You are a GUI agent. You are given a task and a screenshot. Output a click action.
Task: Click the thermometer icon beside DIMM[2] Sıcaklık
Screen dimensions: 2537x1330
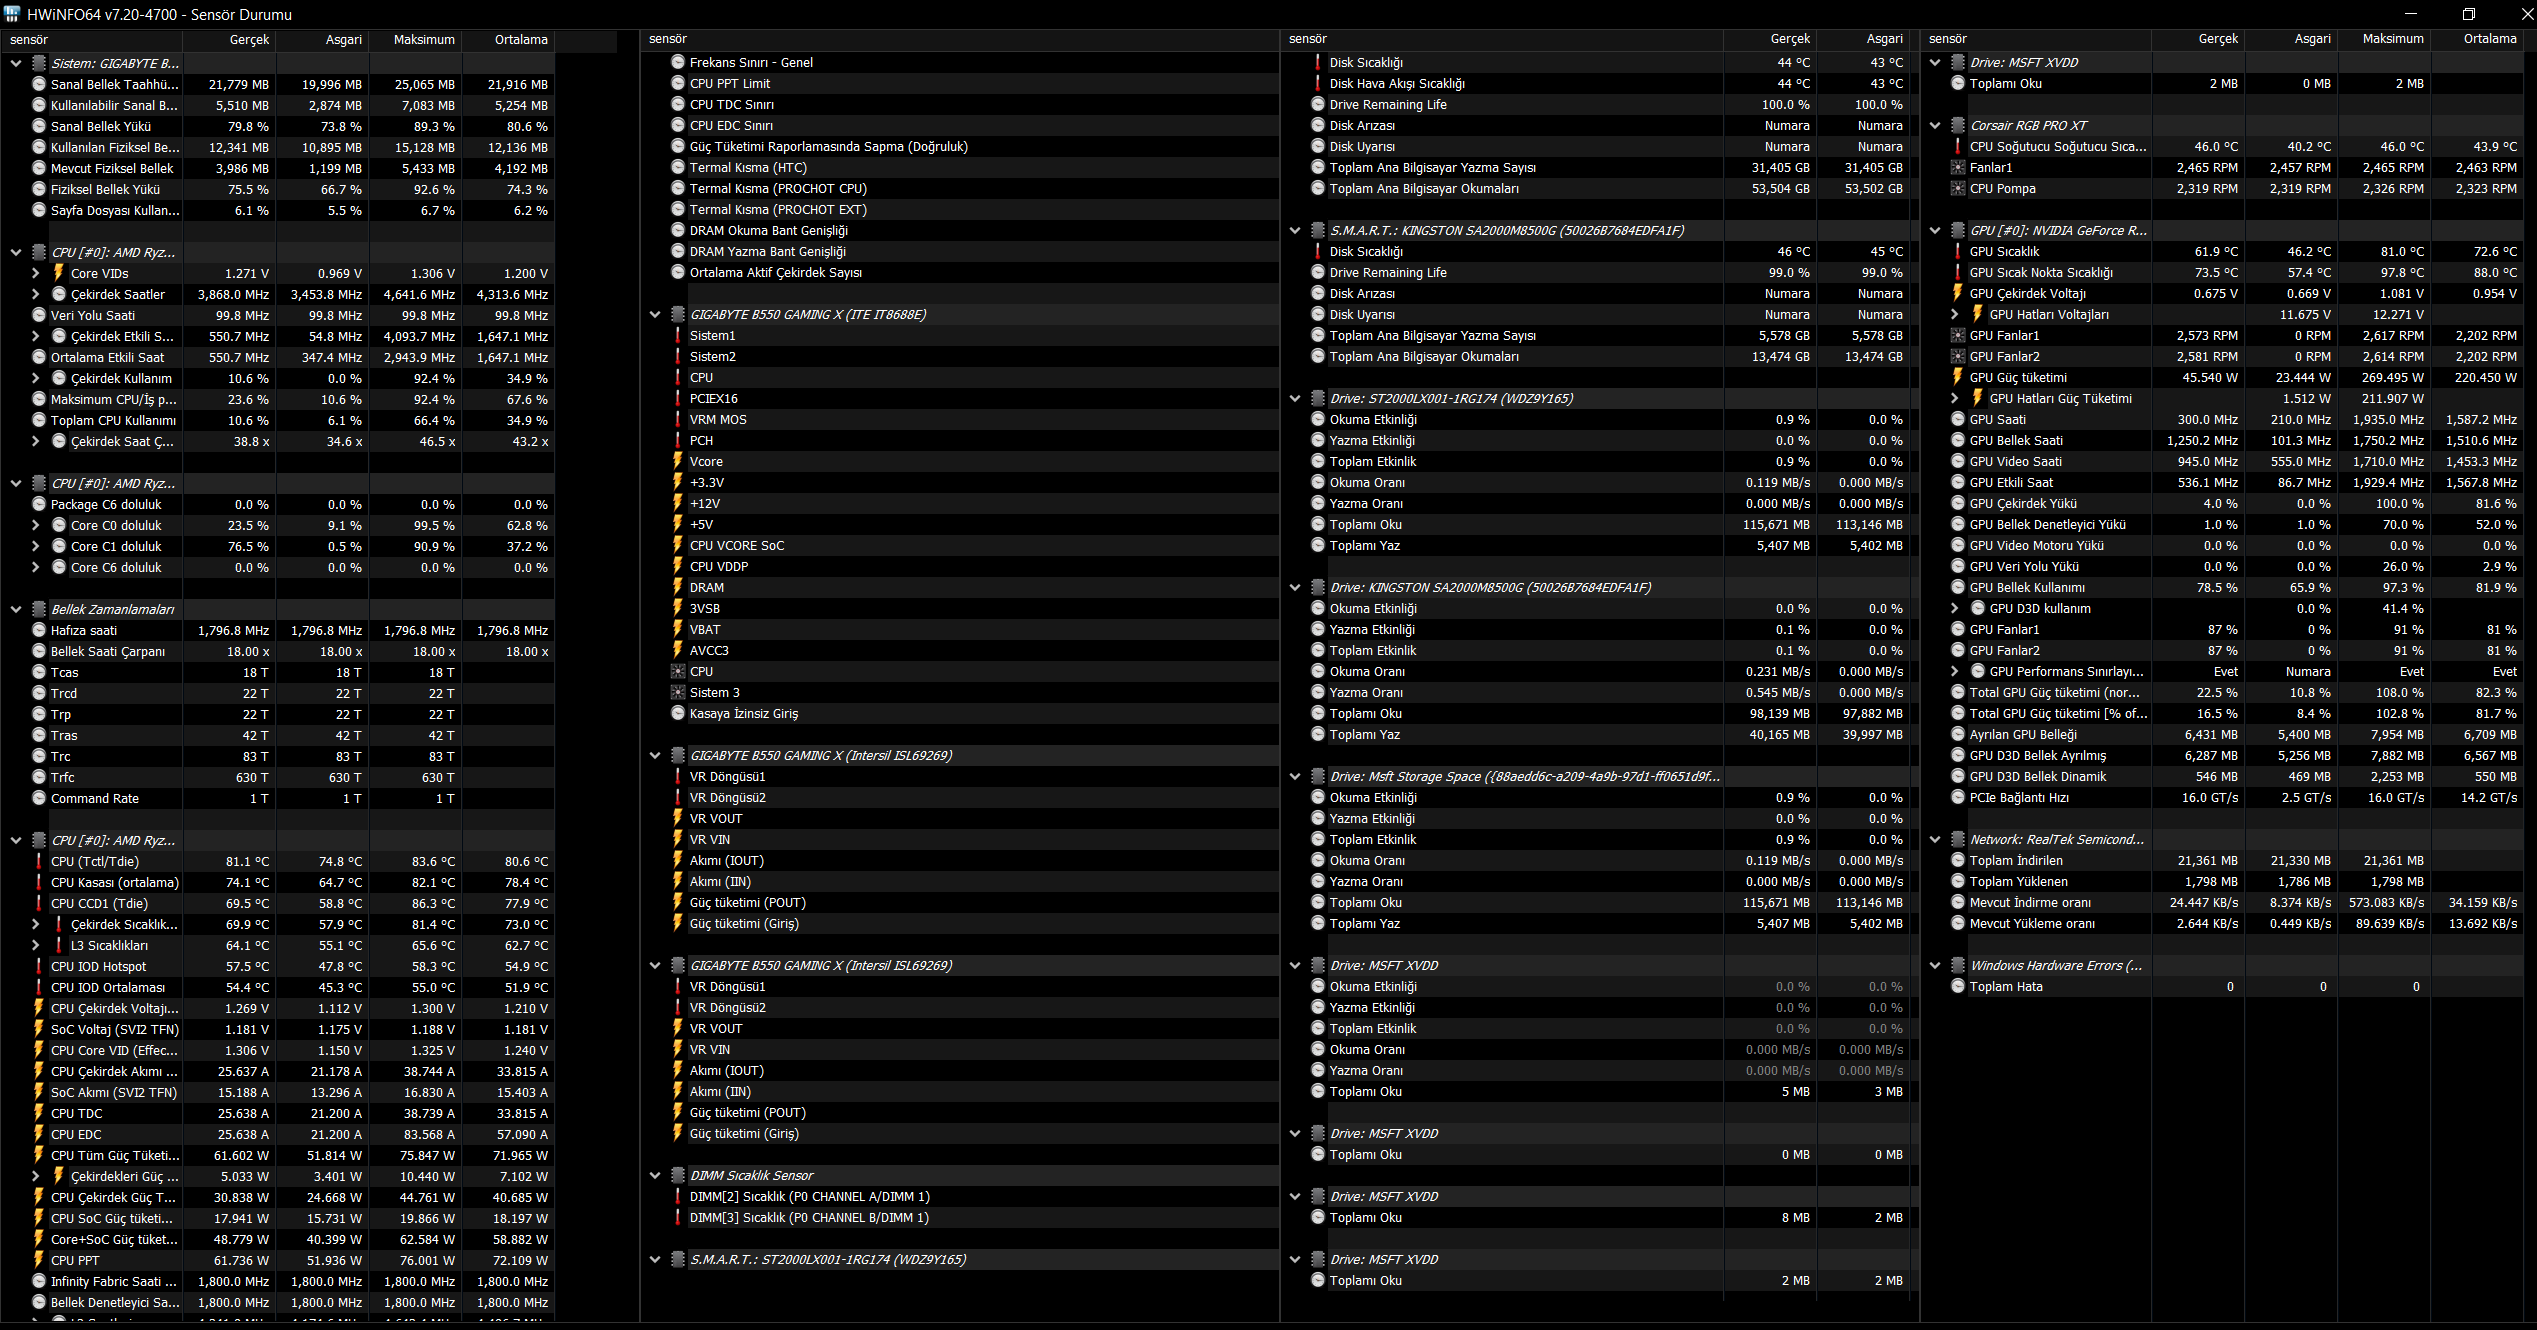point(678,1196)
